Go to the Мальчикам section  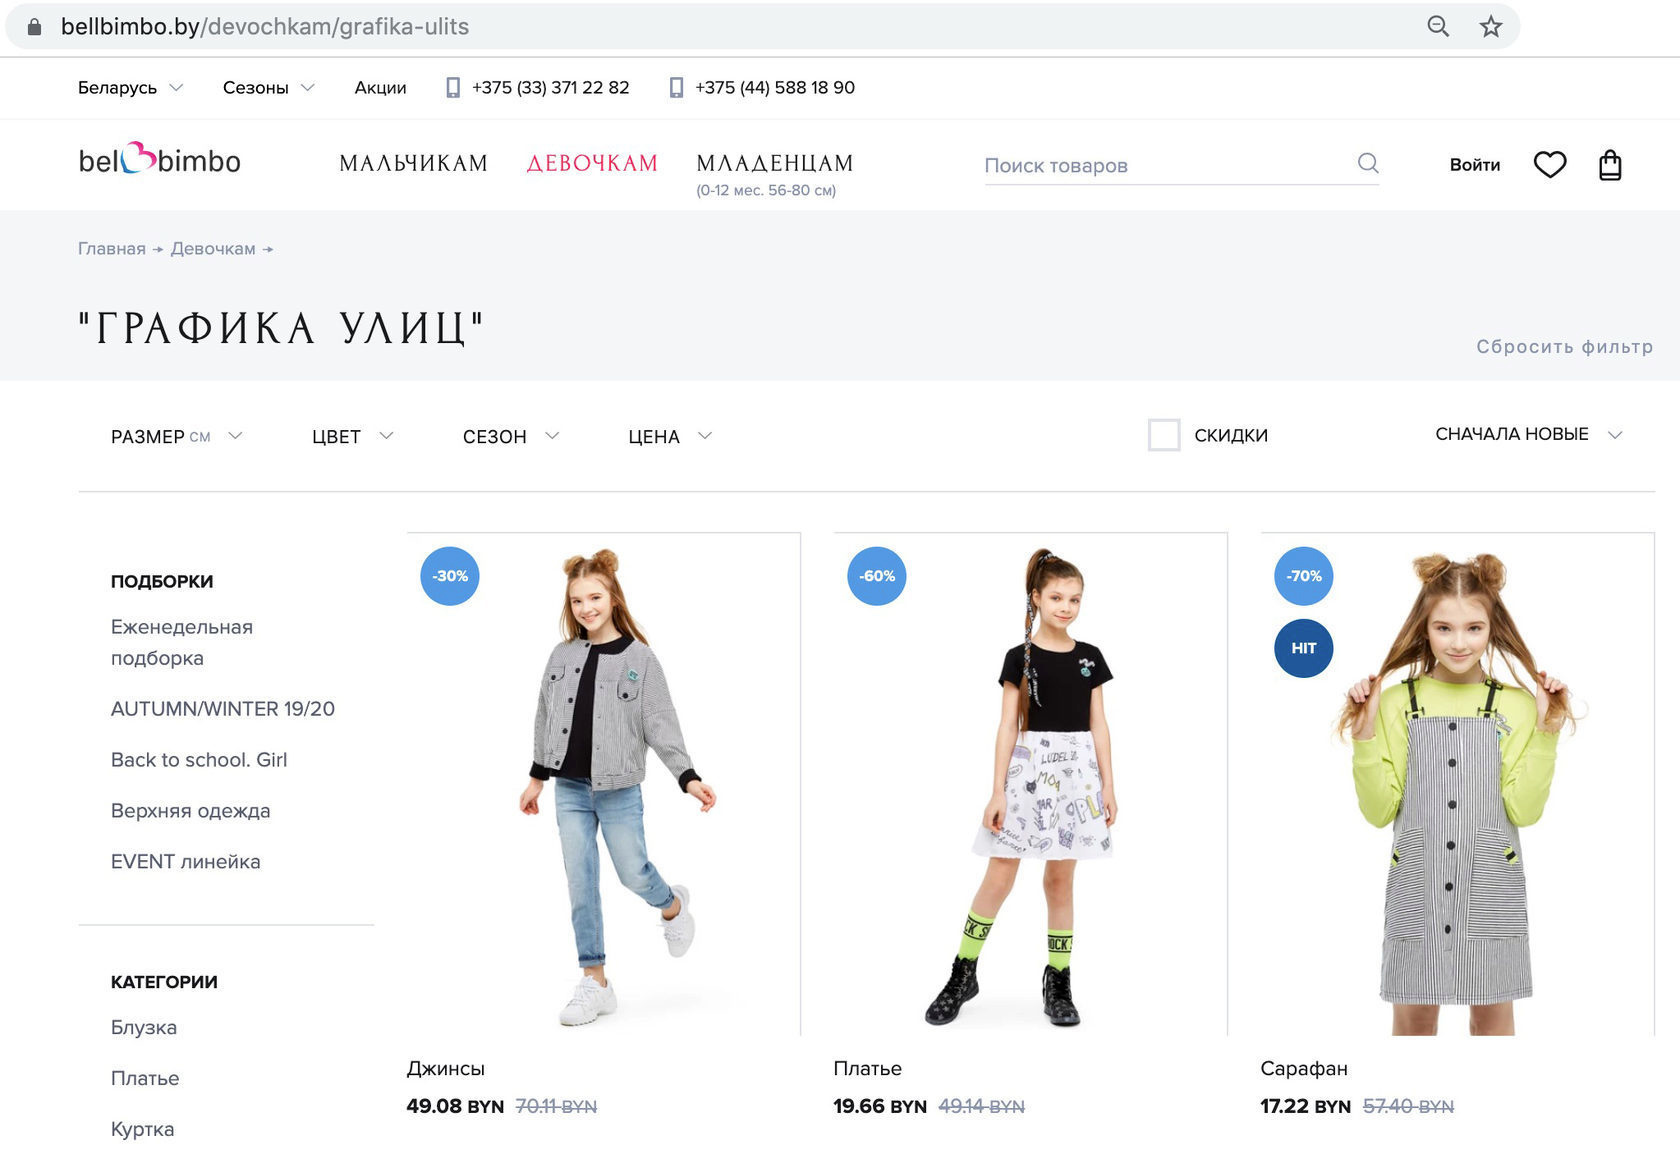pyautogui.click(x=413, y=163)
